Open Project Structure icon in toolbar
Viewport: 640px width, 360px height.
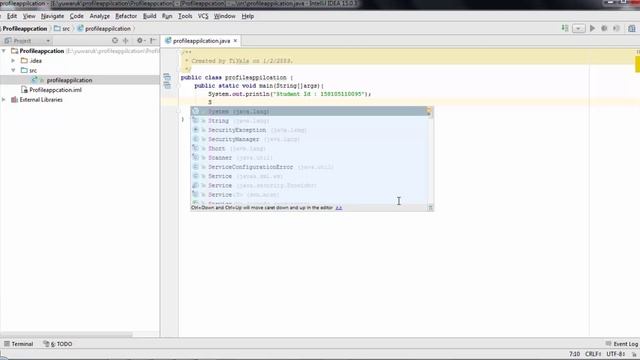(x=632, y=29)
